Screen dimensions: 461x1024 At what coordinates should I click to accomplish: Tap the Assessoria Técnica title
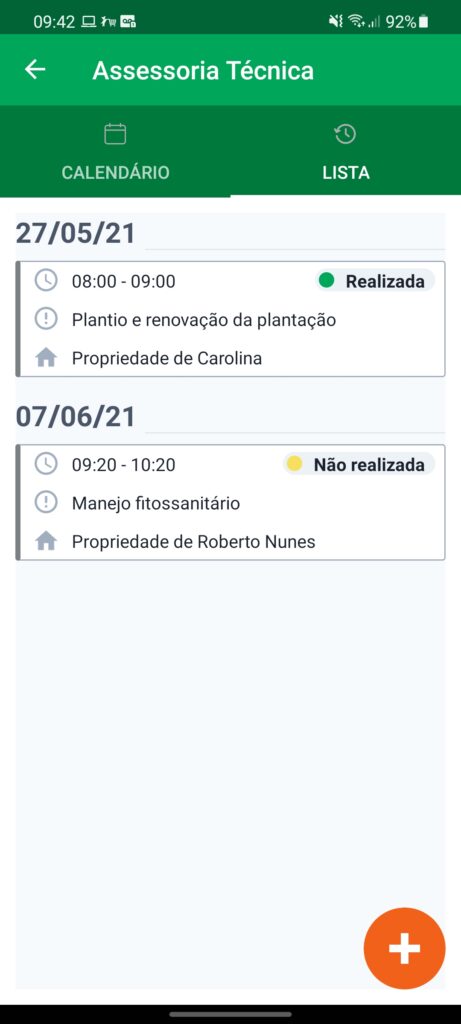[x=203, y=70]
